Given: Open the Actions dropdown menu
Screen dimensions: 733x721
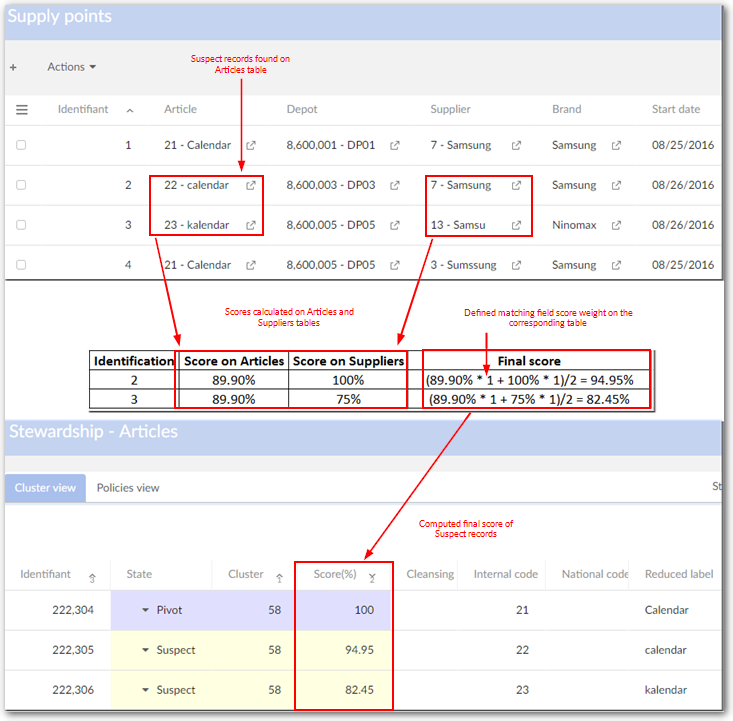Looking at the screenshot, I should pos(72,67).
